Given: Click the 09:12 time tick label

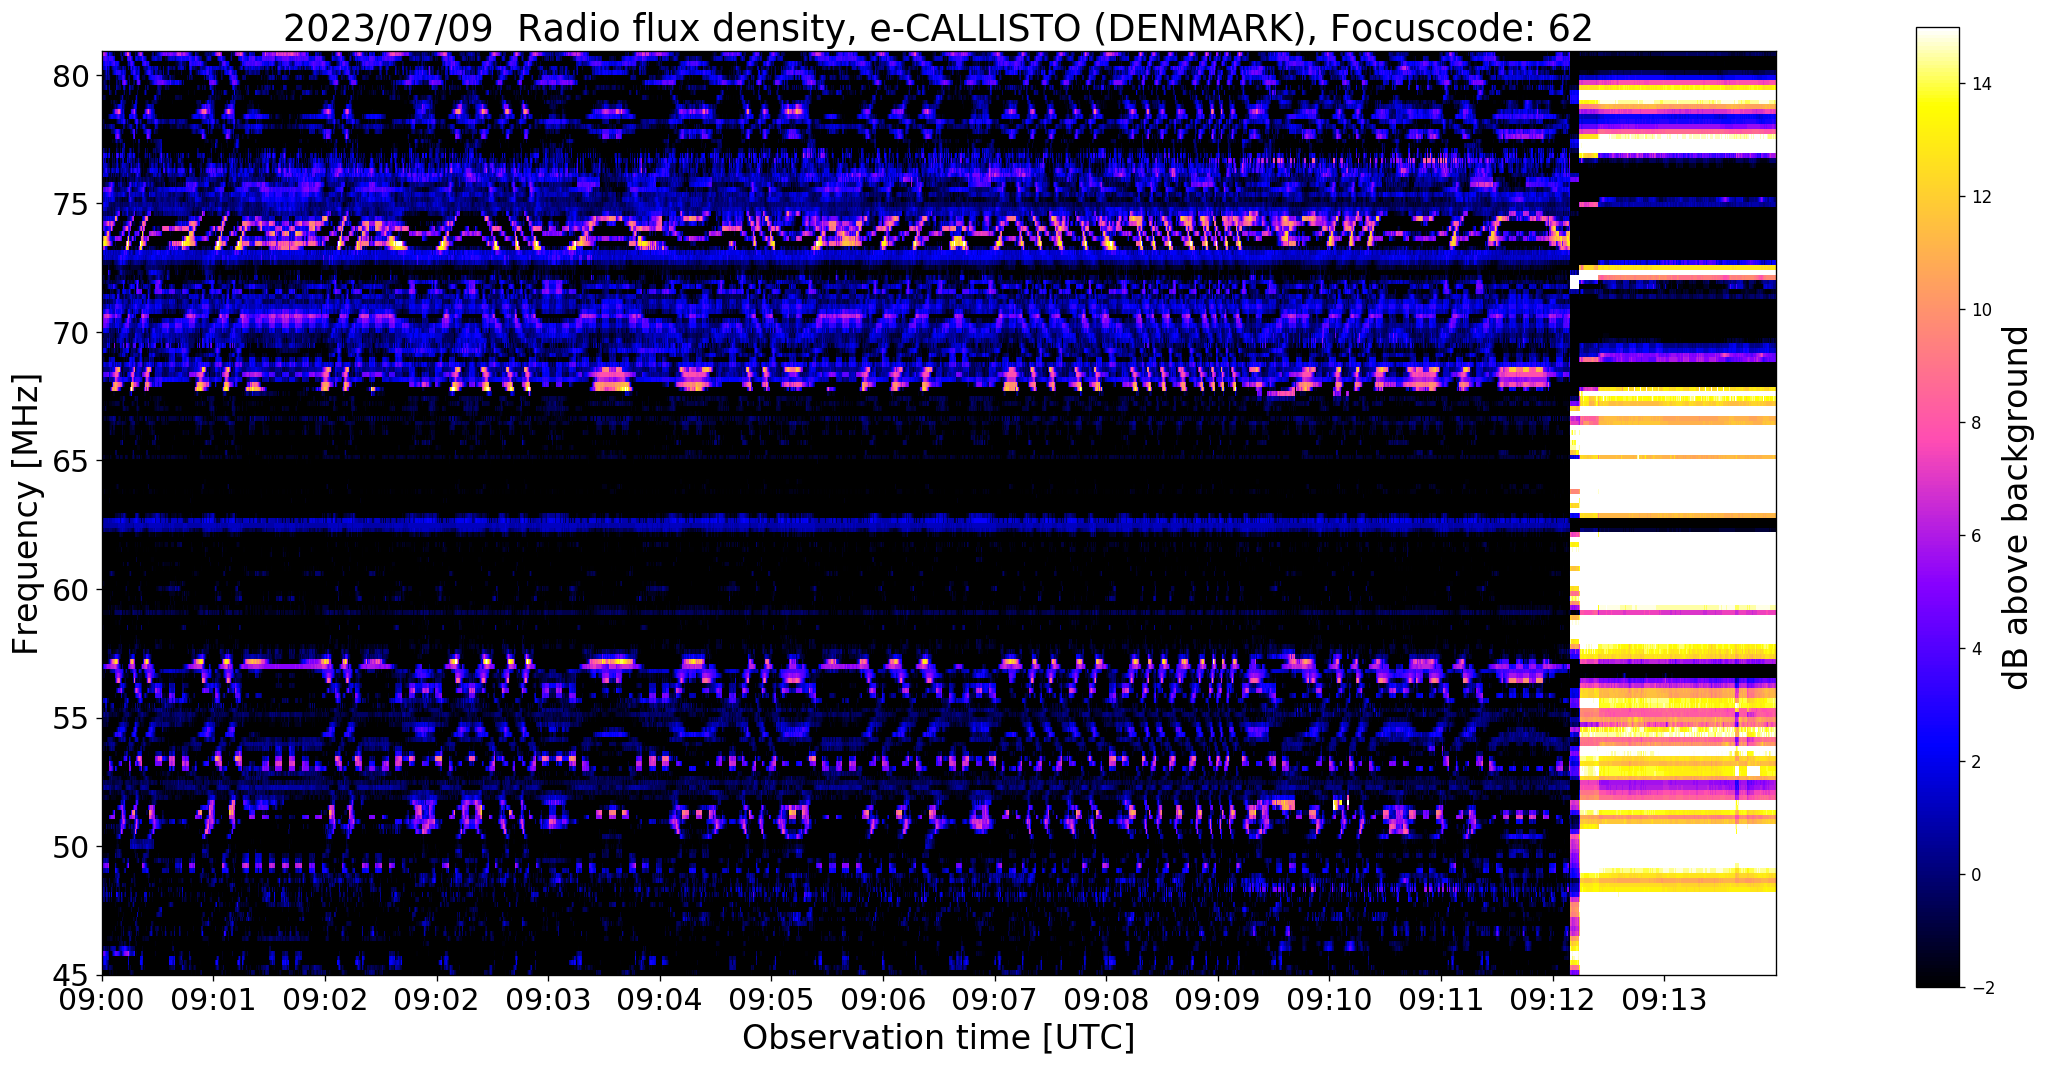Looking at the screenshot, I should click(x=1553, y=1000).
